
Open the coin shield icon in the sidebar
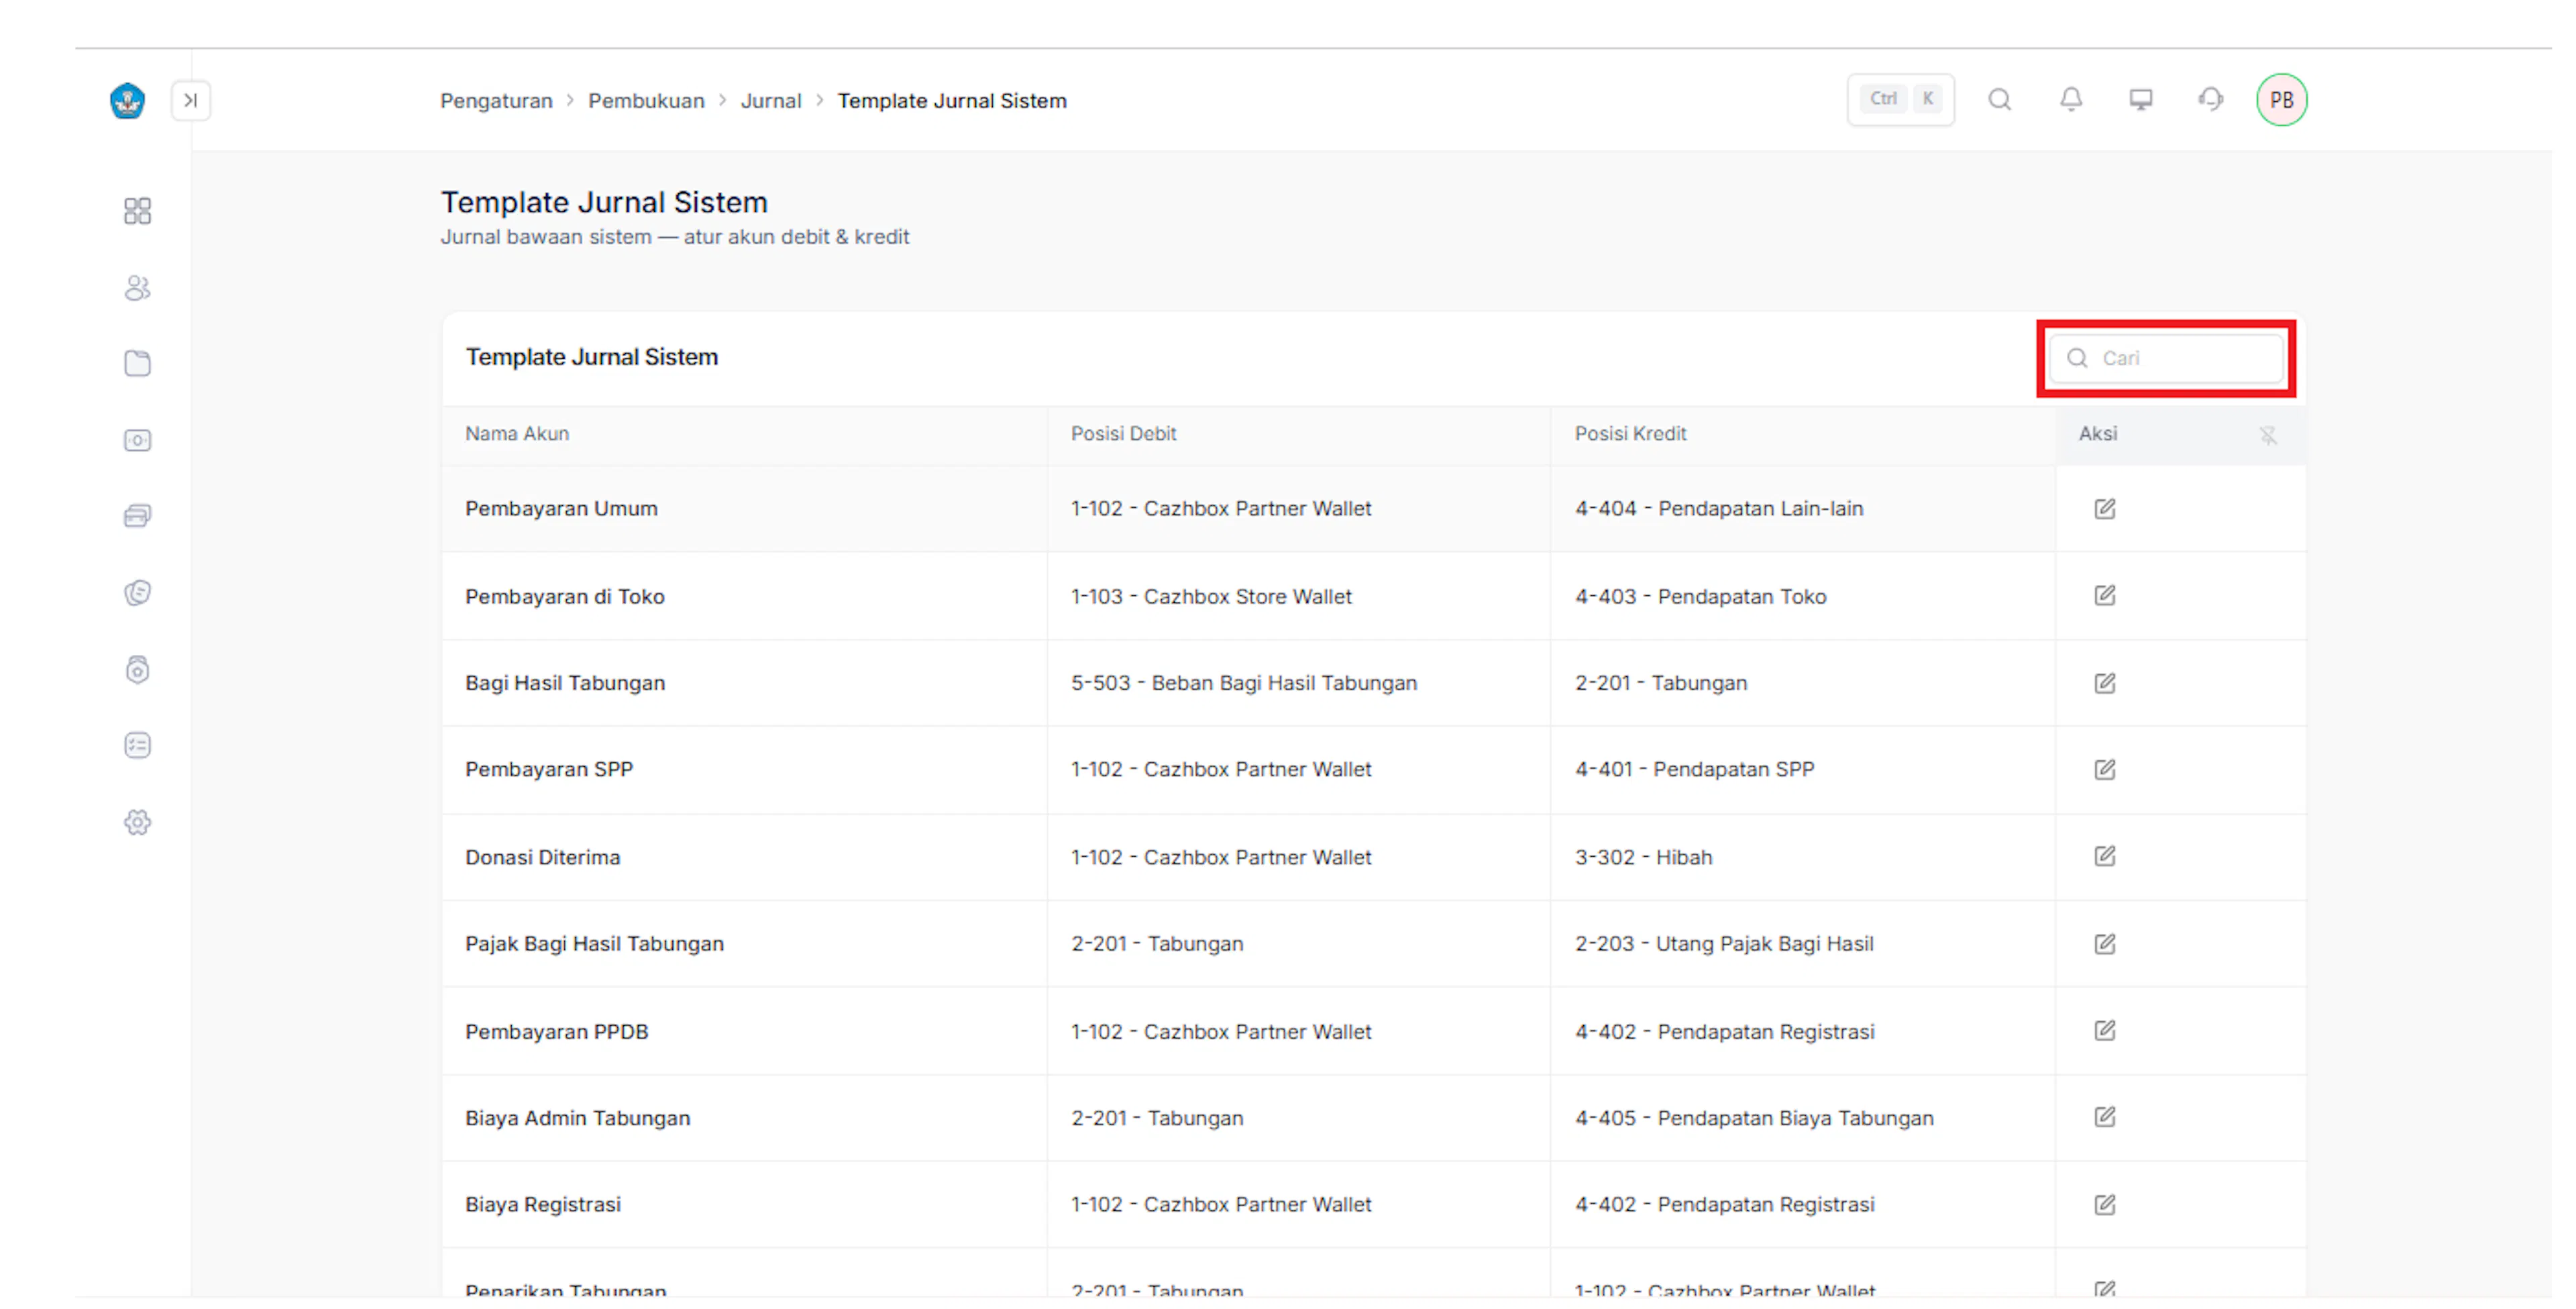pyautogui.click(x=138, y=593)
